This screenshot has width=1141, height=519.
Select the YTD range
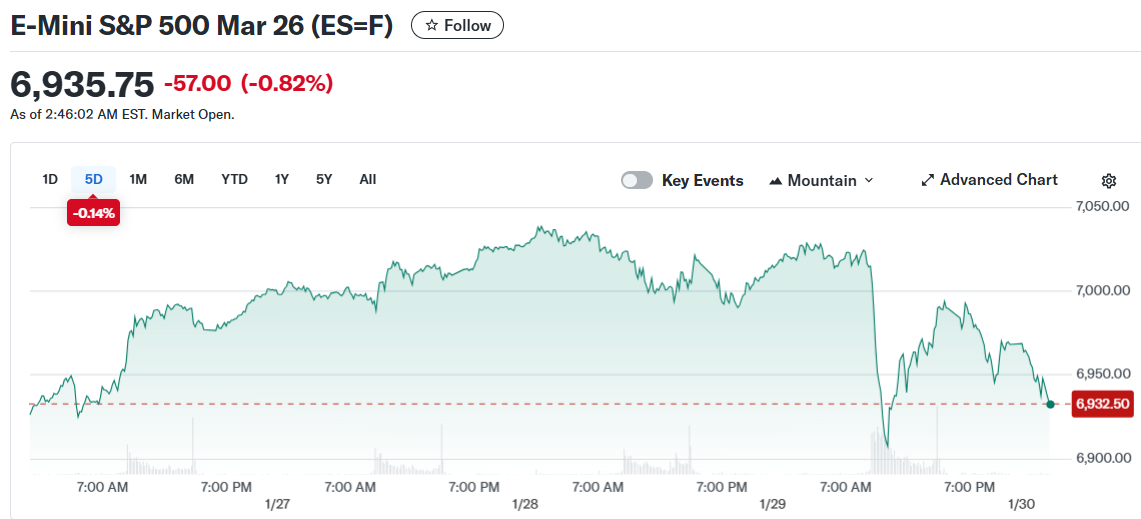234,180
